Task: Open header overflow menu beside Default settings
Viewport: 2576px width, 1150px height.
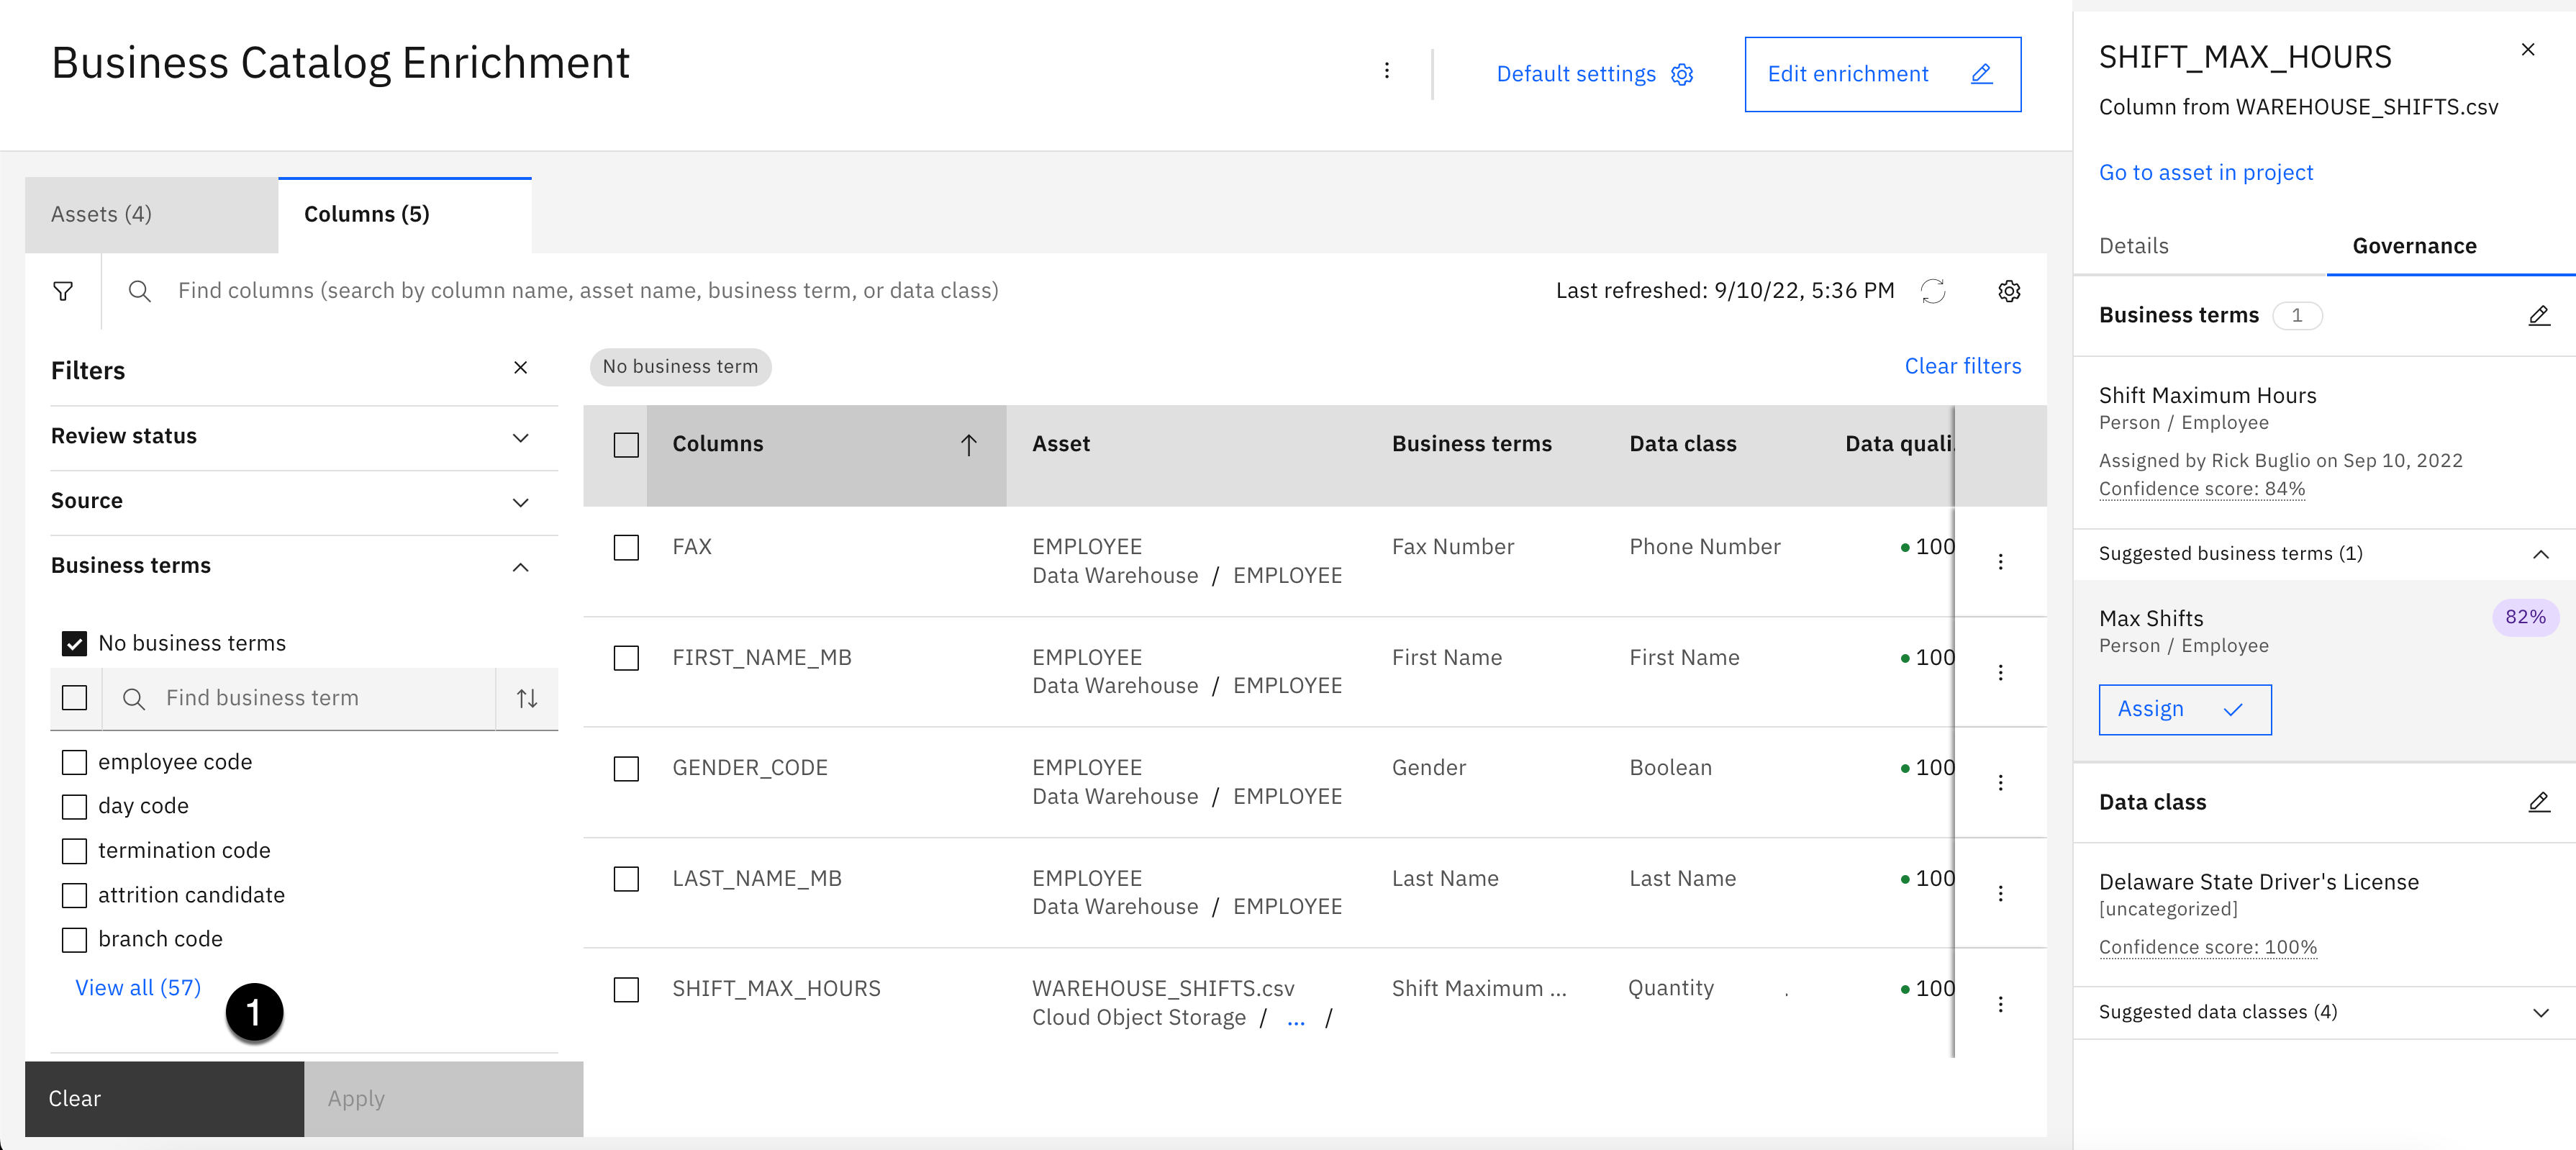Action: pyautogui.click(x=1386, y=71)
